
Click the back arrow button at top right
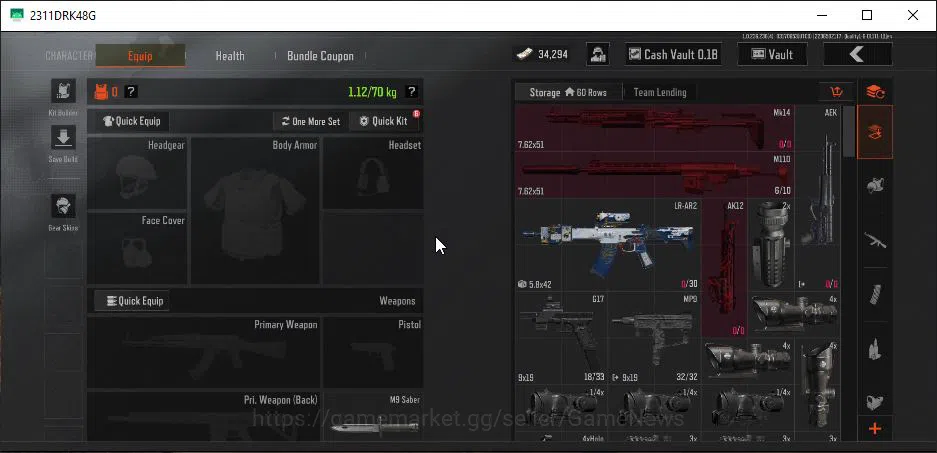tap(858, 54)
